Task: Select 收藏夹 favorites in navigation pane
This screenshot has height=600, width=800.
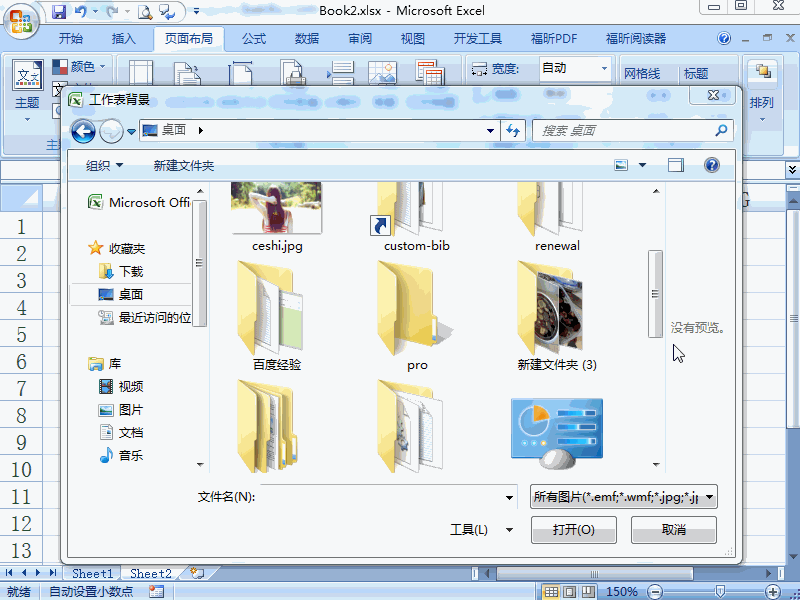Action: (x=117, y=248)
